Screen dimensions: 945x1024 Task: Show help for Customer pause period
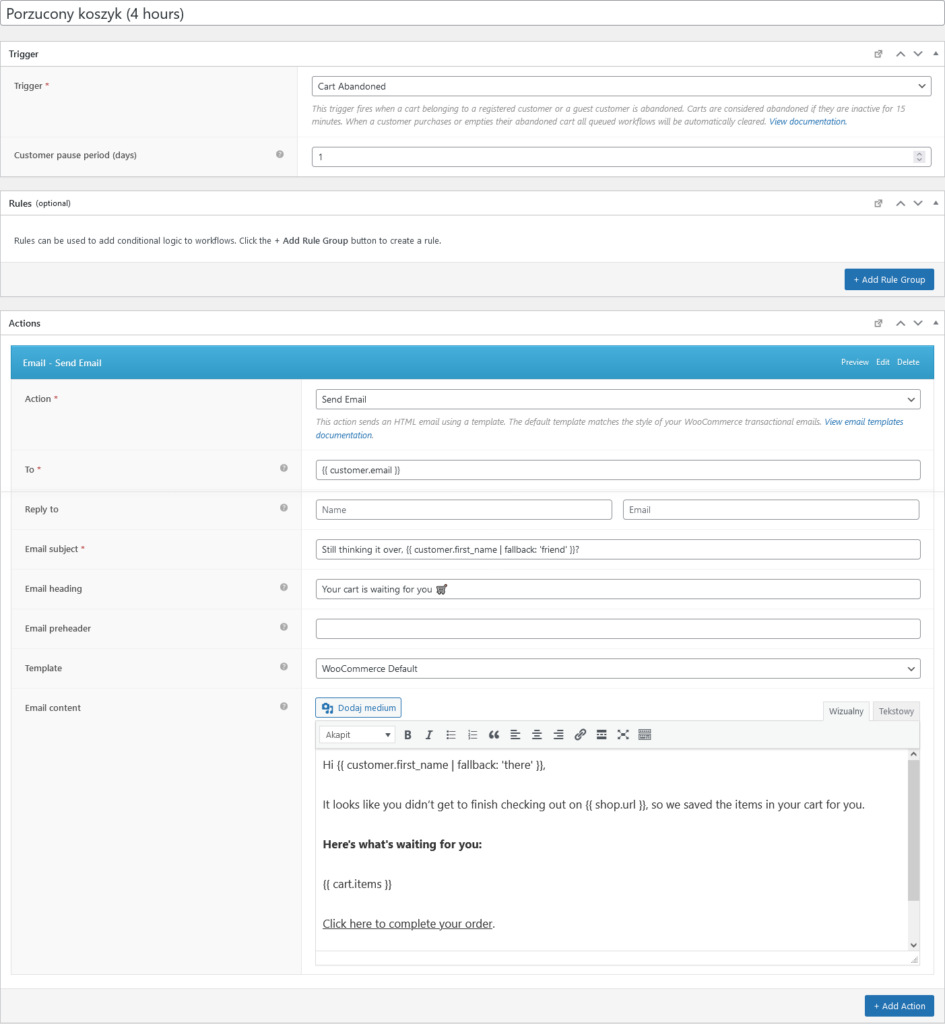(280, 154)
